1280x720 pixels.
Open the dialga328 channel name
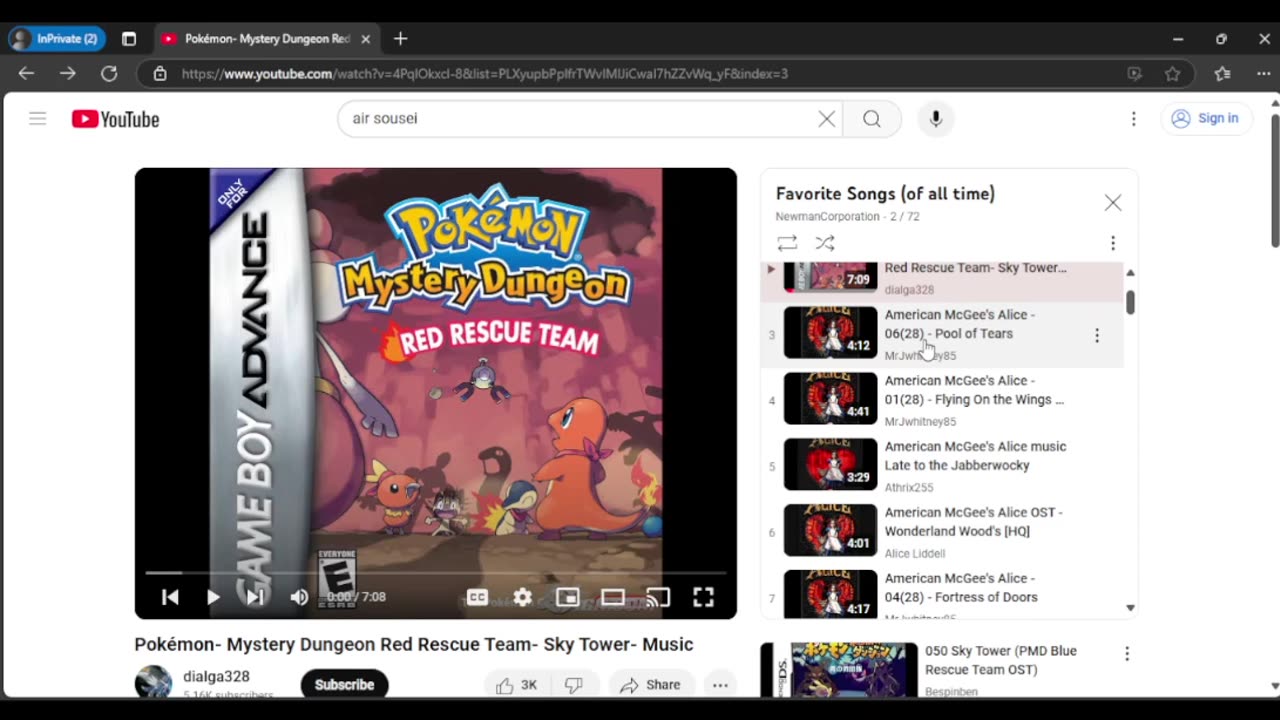[x=216, y=676]
